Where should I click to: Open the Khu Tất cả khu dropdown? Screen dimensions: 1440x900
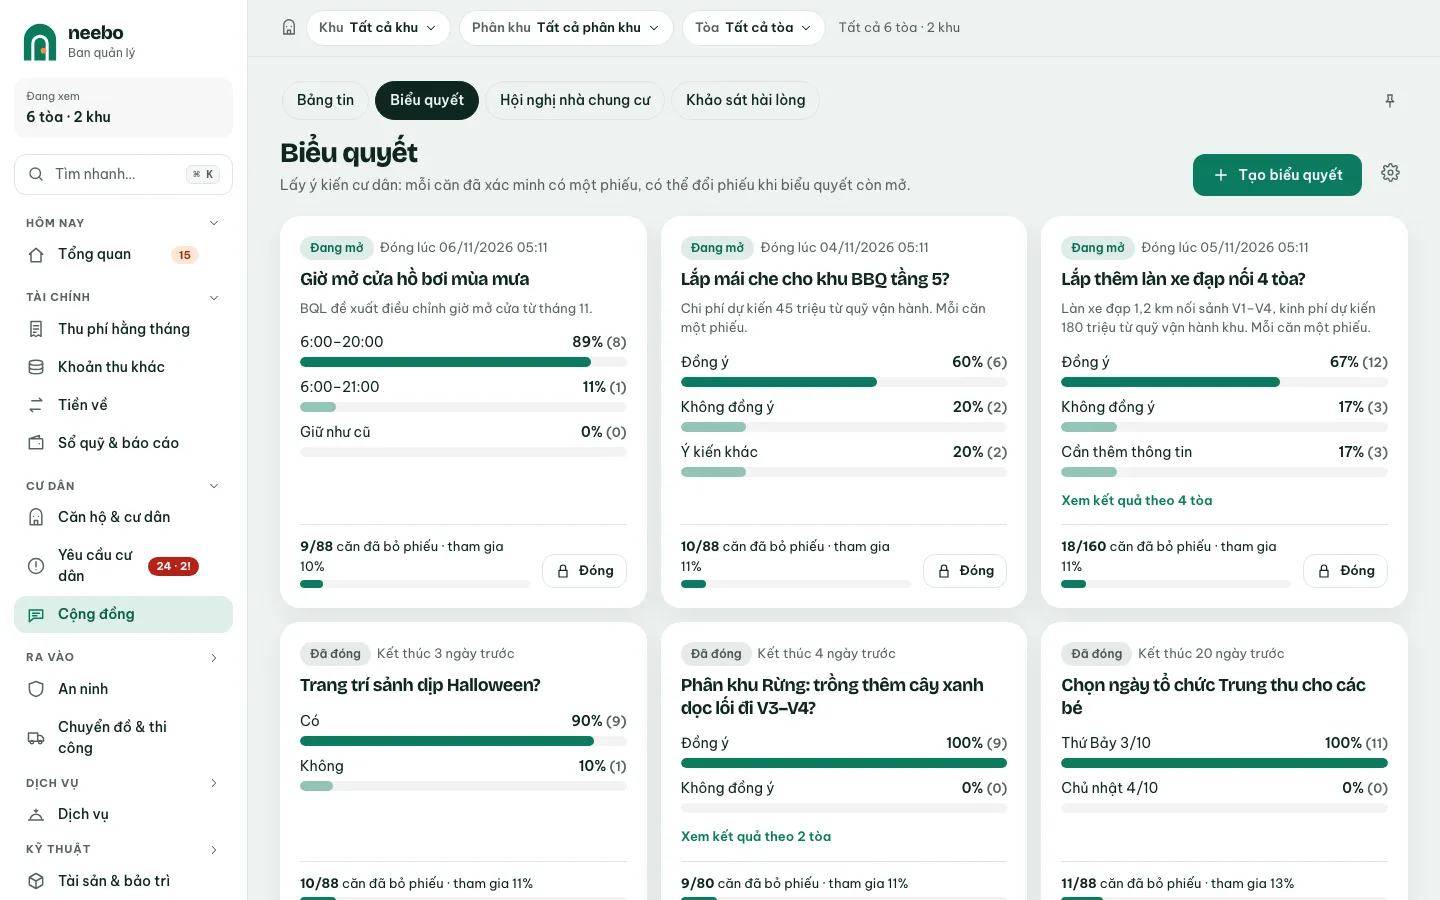point(378,28)
